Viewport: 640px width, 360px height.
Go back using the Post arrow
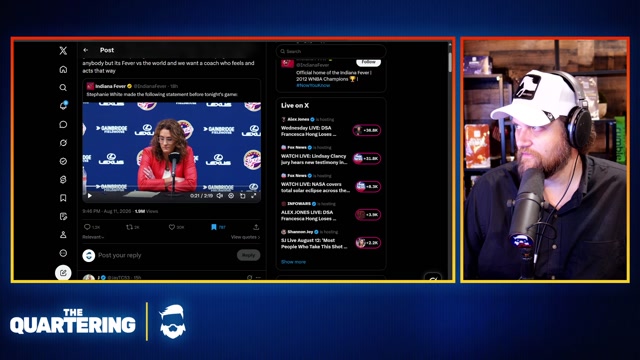point(86,50)
